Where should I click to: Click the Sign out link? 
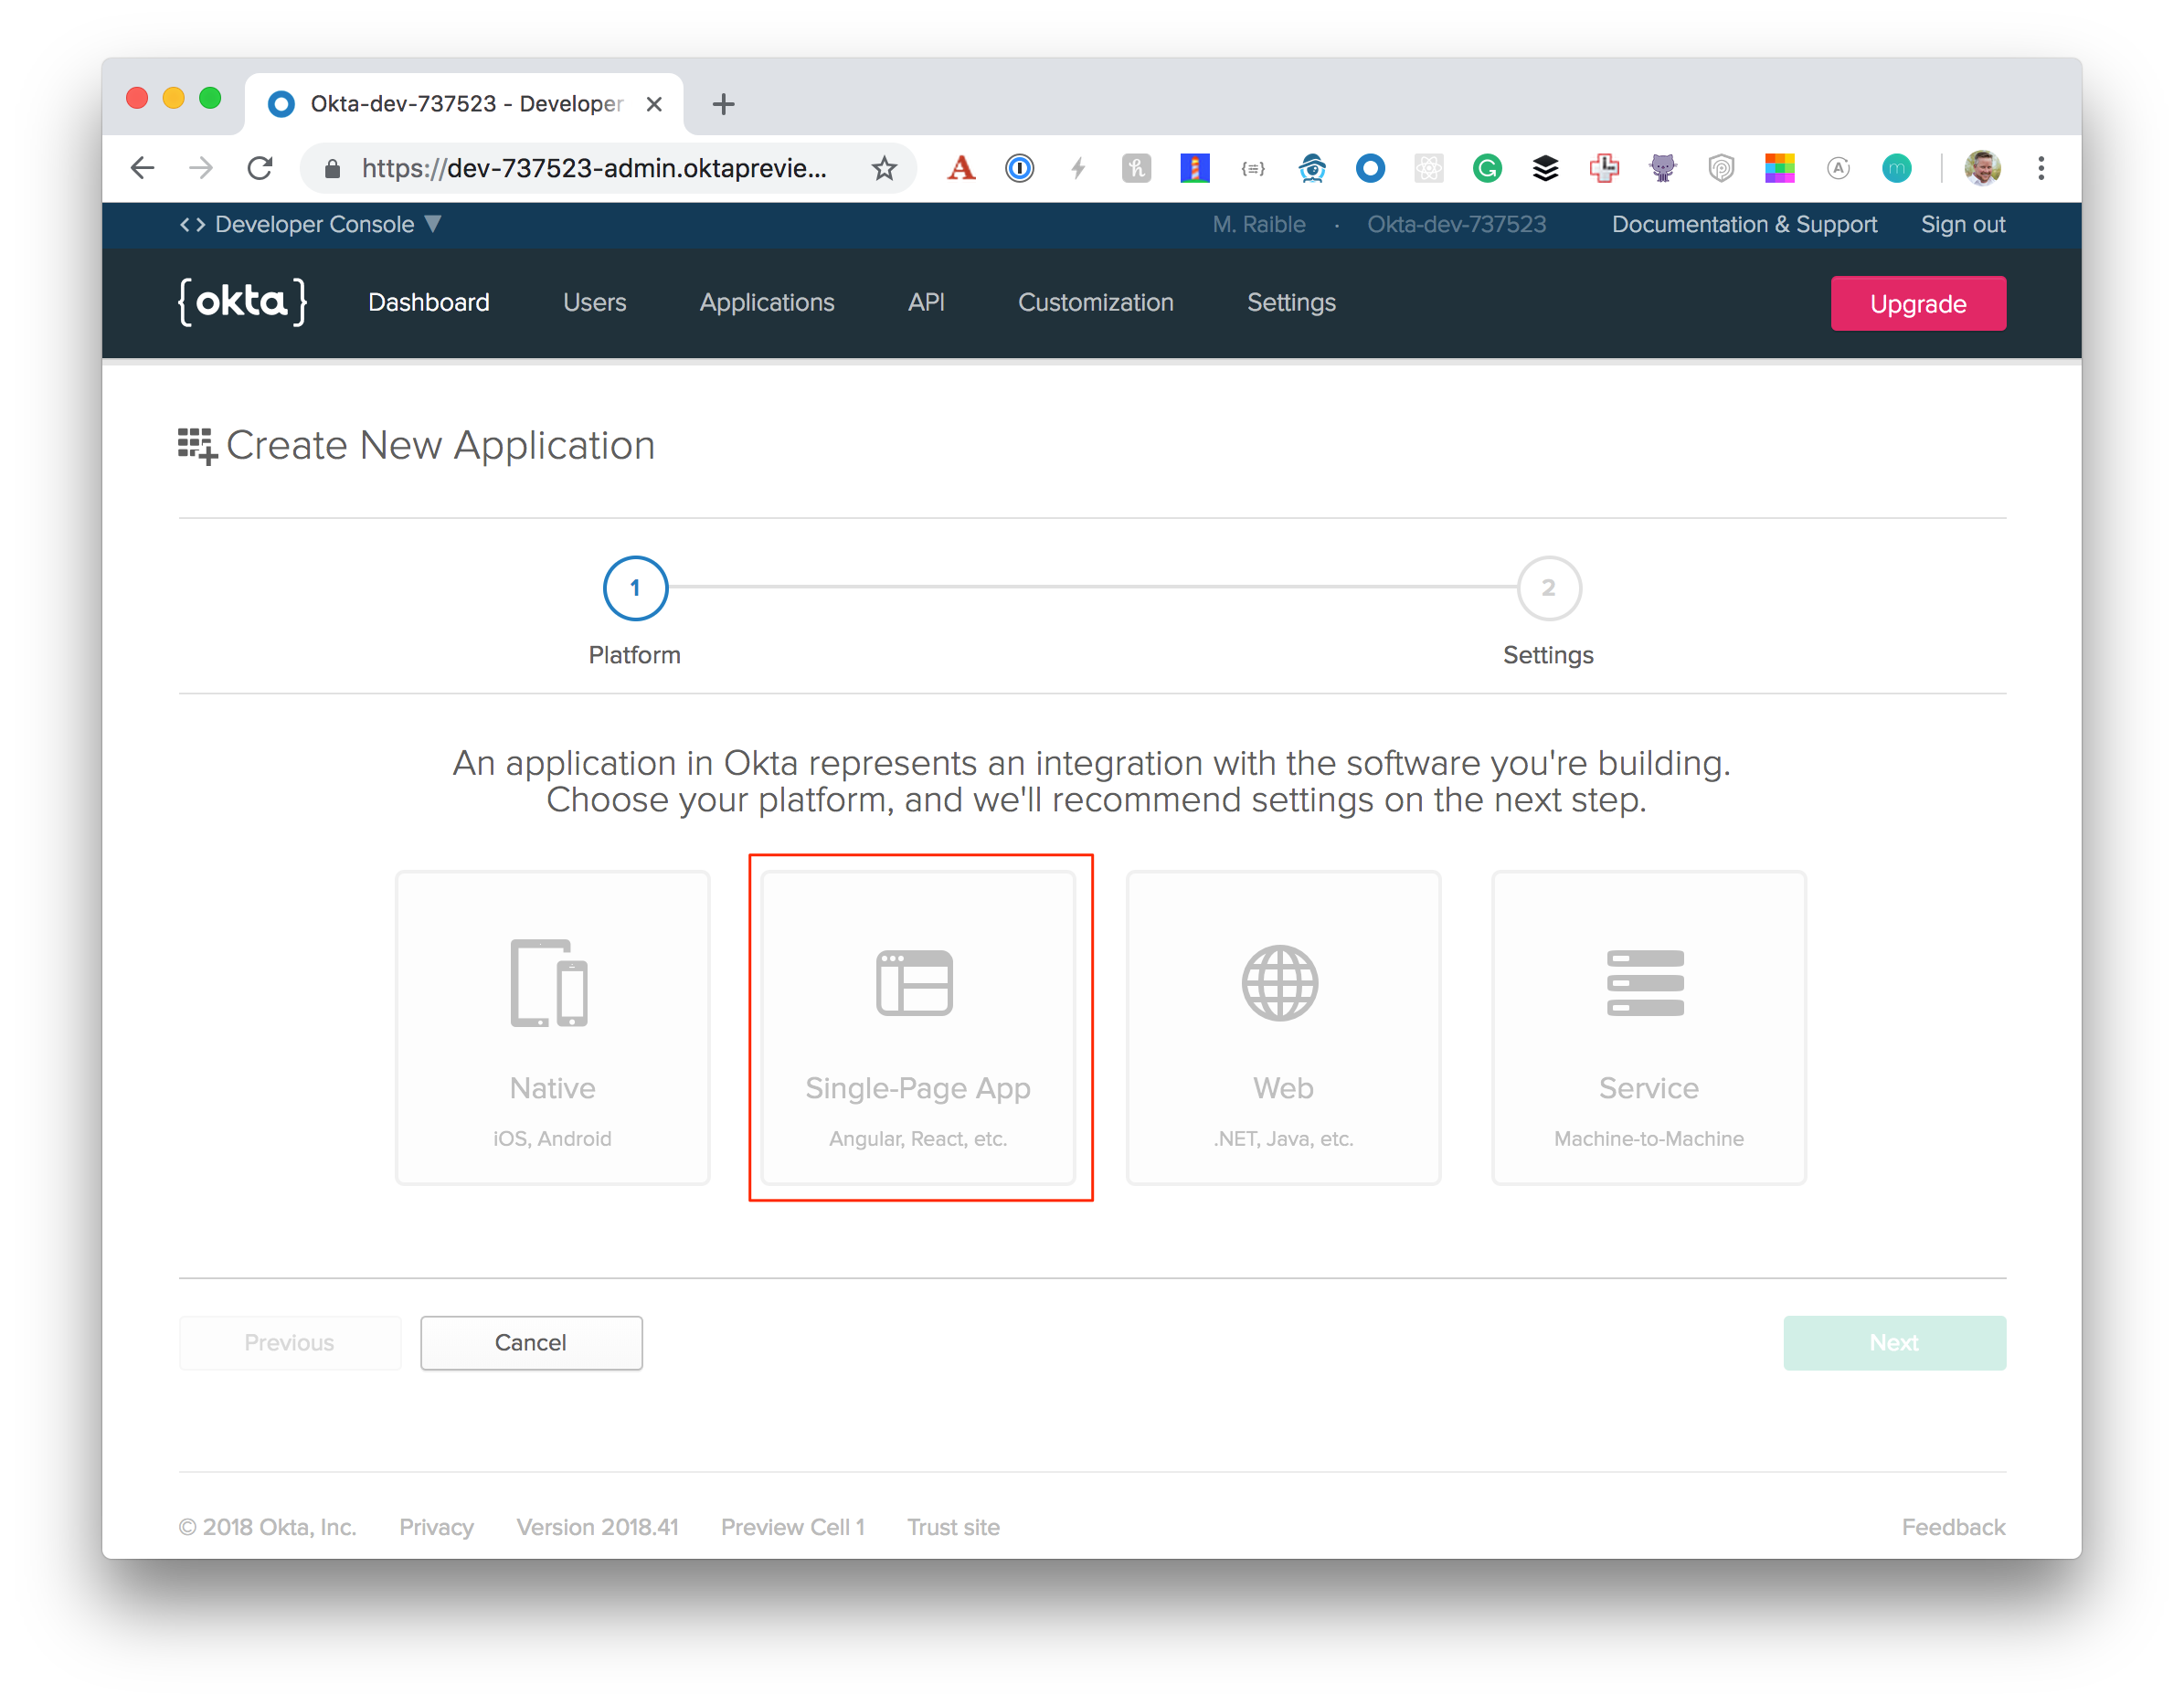(1962, 224)
